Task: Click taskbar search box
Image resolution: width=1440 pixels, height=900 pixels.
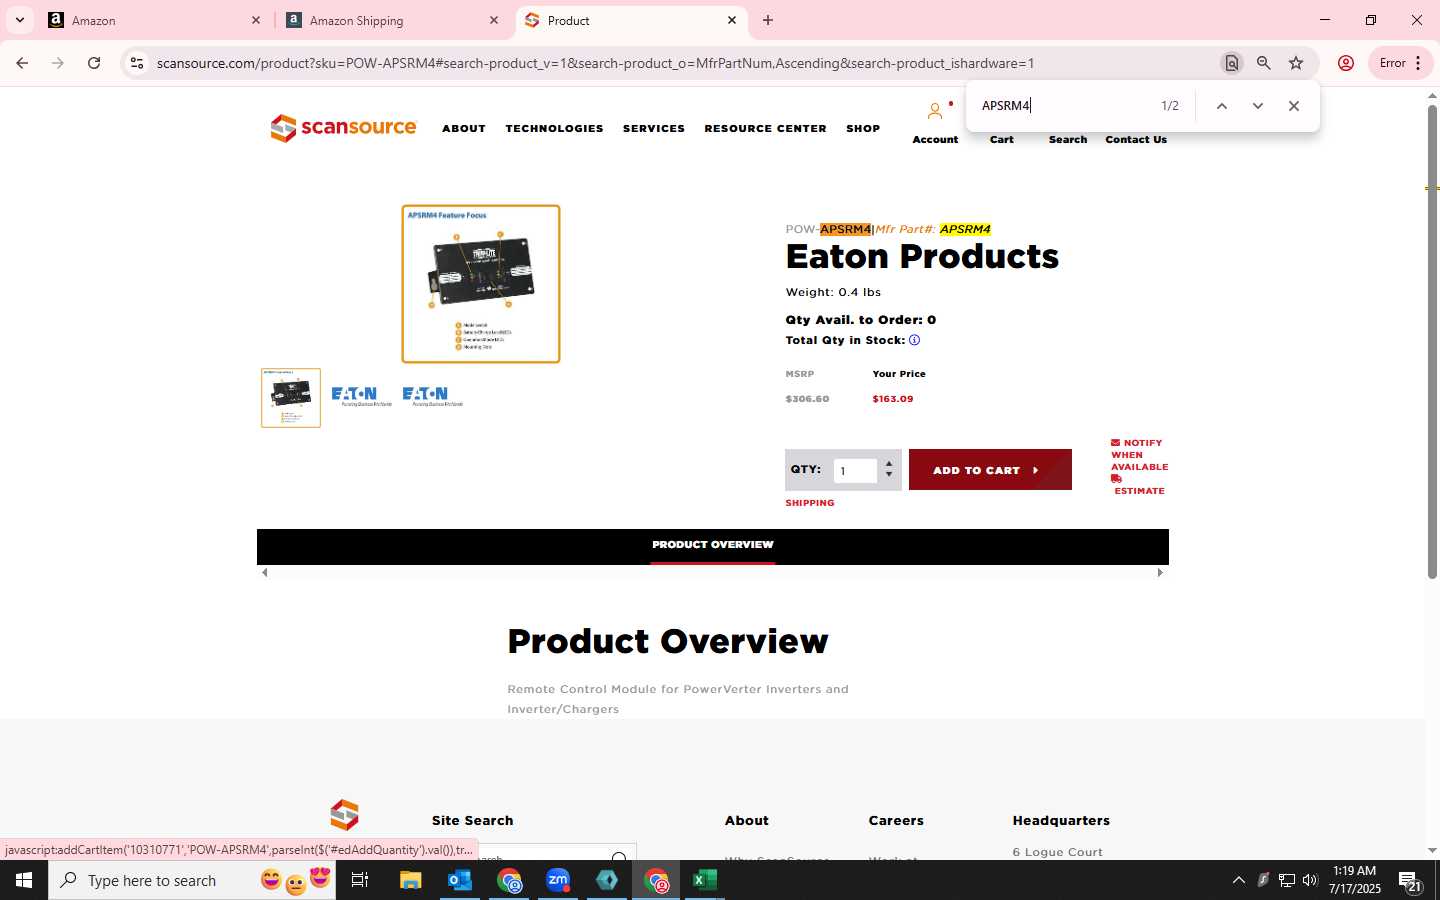Action: 192,880
